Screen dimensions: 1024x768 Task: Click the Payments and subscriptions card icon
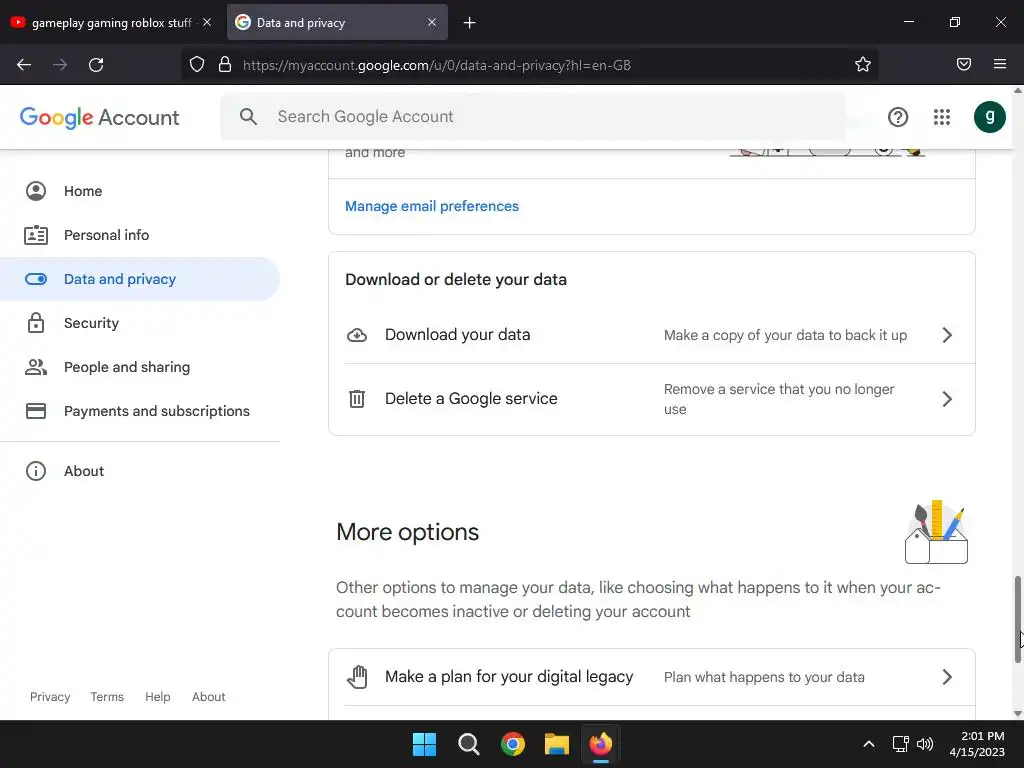pos(36,411)
